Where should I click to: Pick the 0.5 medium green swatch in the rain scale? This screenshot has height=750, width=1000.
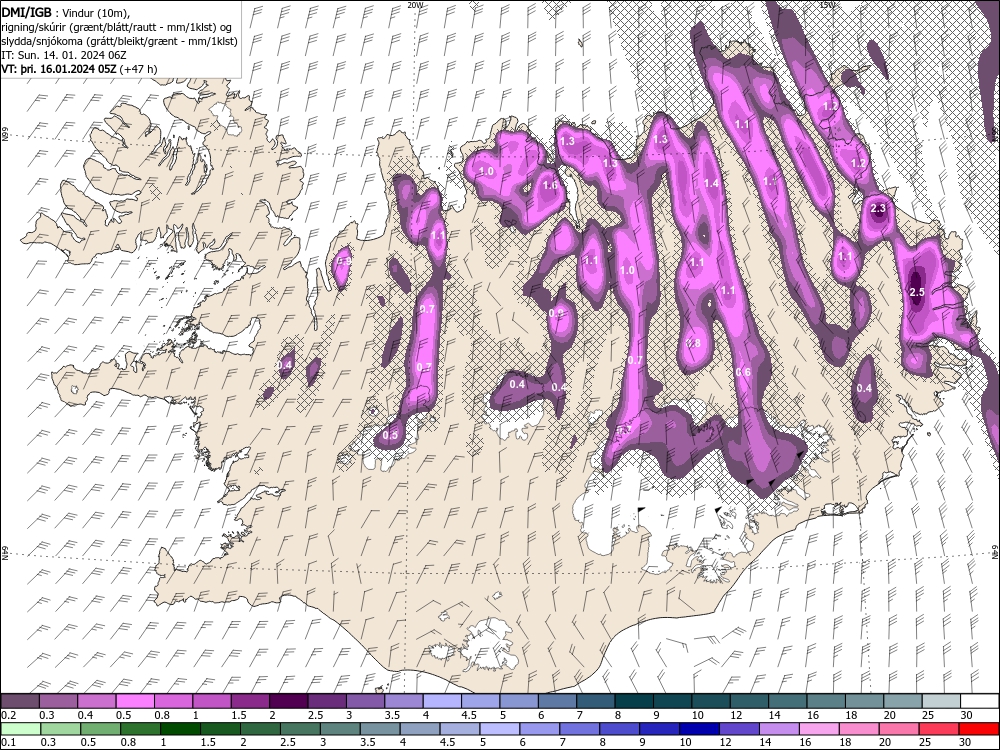pyautogui.click(x=100, y=729)
